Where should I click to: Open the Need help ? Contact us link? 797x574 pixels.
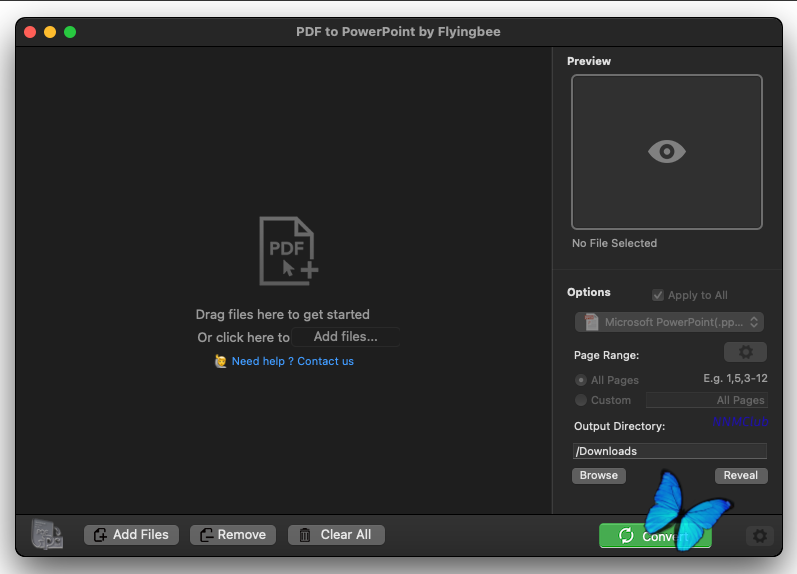click(x=293, y=361)
